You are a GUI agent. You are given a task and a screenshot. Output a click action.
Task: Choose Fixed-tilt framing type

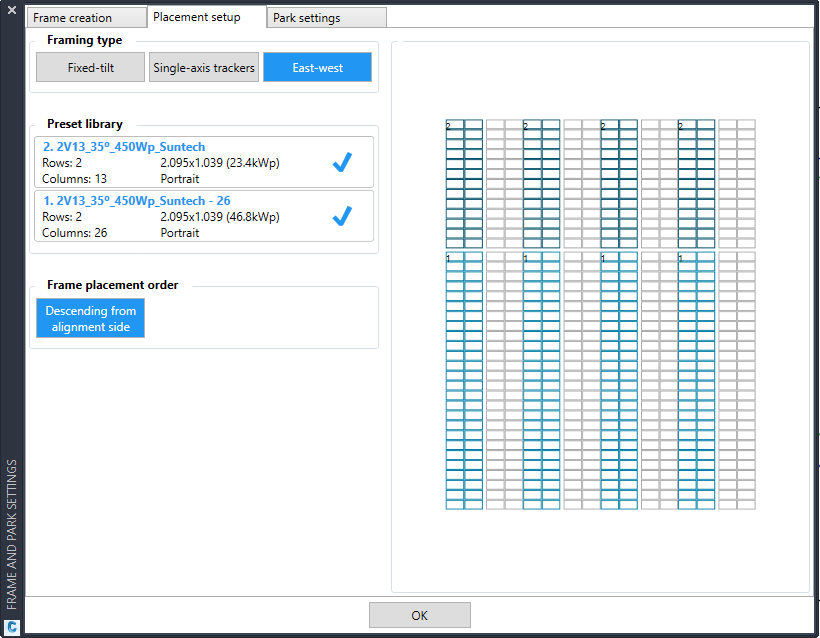tap(91, 68)
